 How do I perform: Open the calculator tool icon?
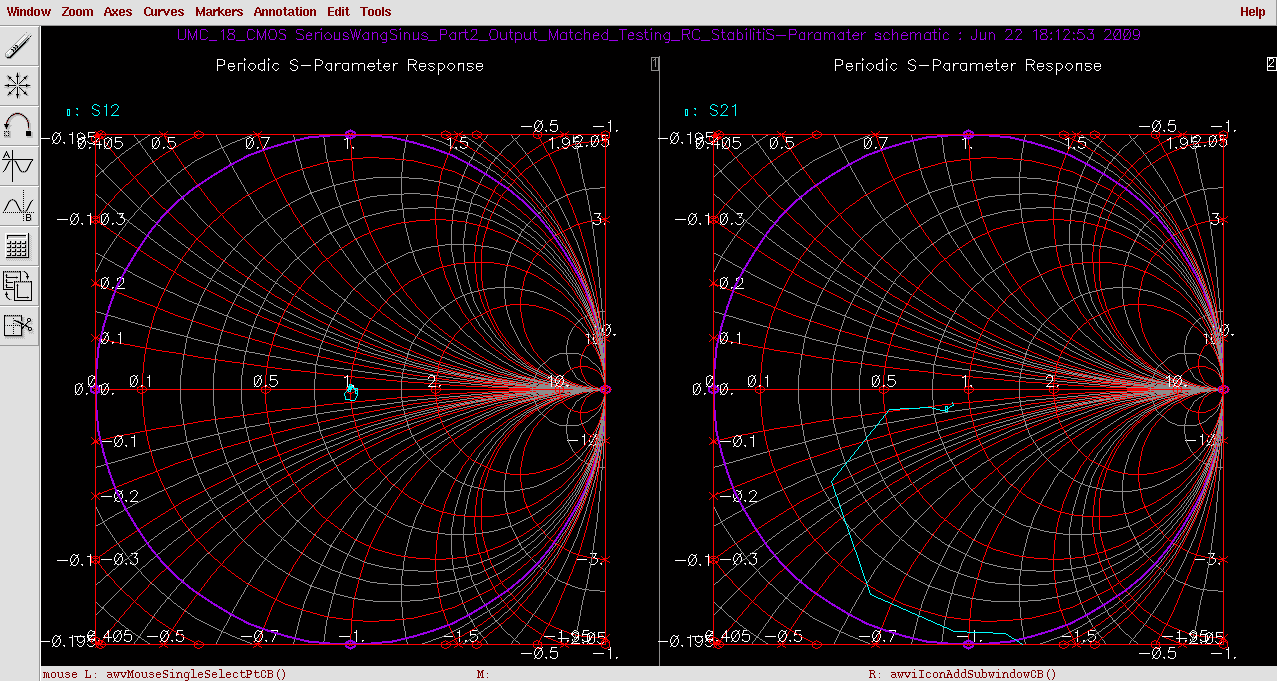(x=18, y=246)
